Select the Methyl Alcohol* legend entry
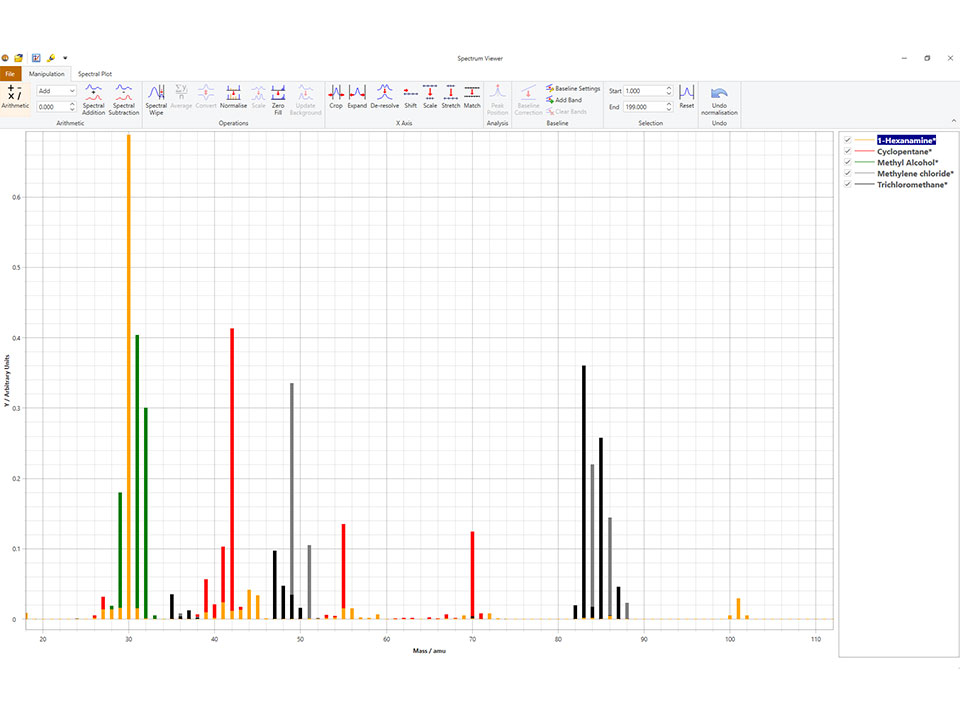 (x=907, y=162)
